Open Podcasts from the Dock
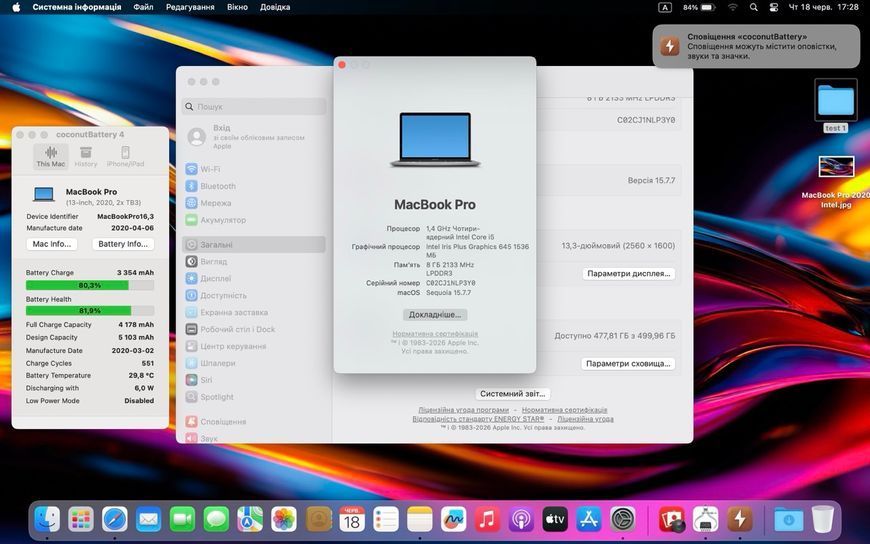The image size is (870, 544). point(522,520)
